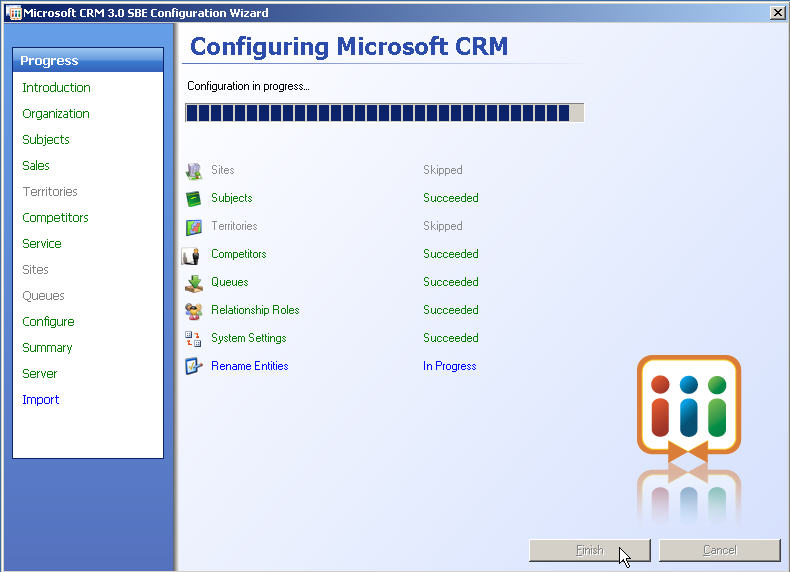Click the Configuration in progress text
The height and width of the screenshot is (572, 790).
pyautogui.click(x=248, y=87)
